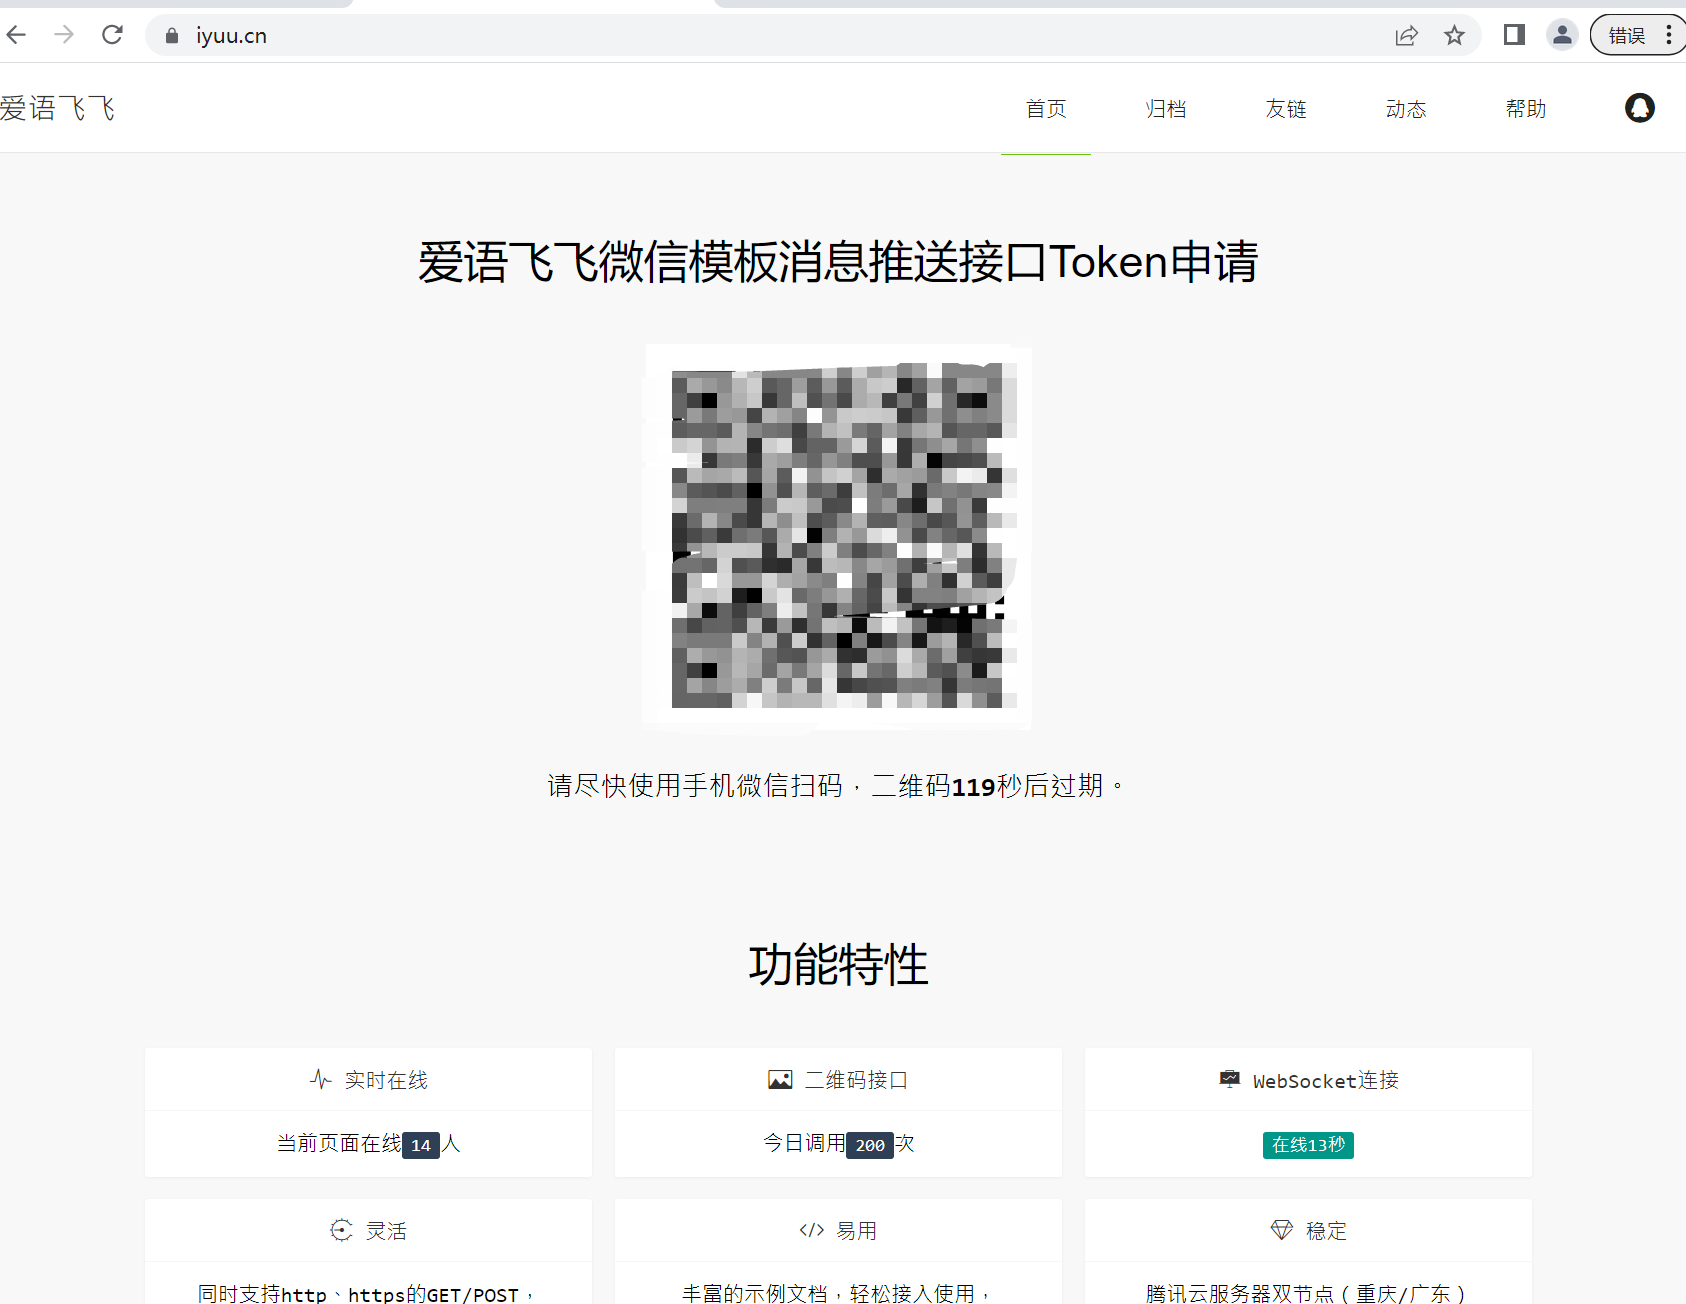Click the WeChat QR code image
Screen dimensions: 1686x1304
tap(837, 536)
